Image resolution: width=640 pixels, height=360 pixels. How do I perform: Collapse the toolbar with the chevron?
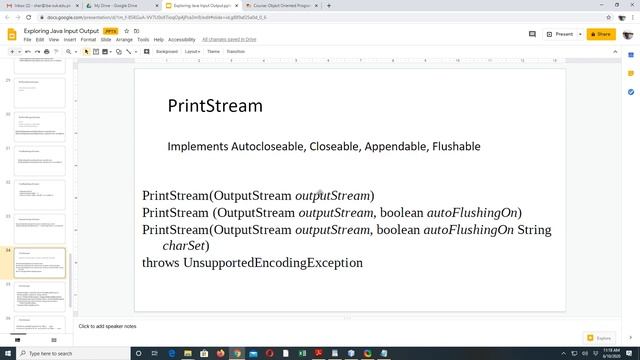(615, 52)
